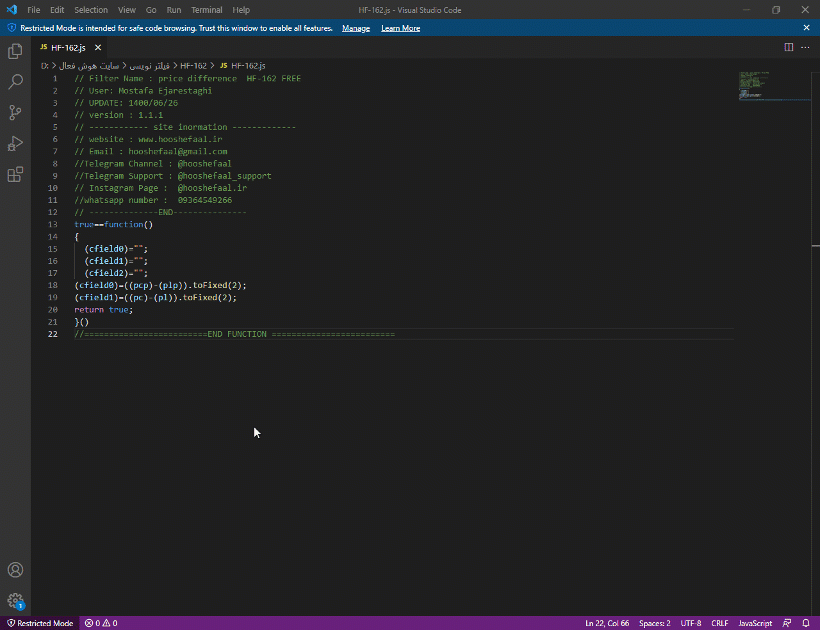Click the split editor right icon
This screenshot has width=820, height=630.
click(x=788, y=47)
